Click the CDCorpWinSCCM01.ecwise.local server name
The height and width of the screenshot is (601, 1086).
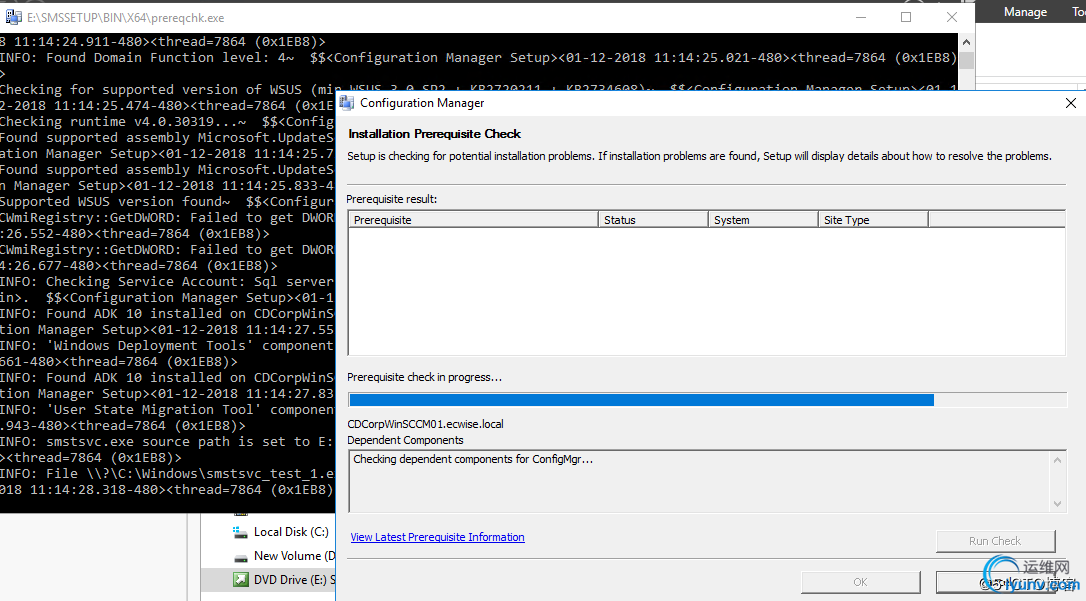pos(425,424)
